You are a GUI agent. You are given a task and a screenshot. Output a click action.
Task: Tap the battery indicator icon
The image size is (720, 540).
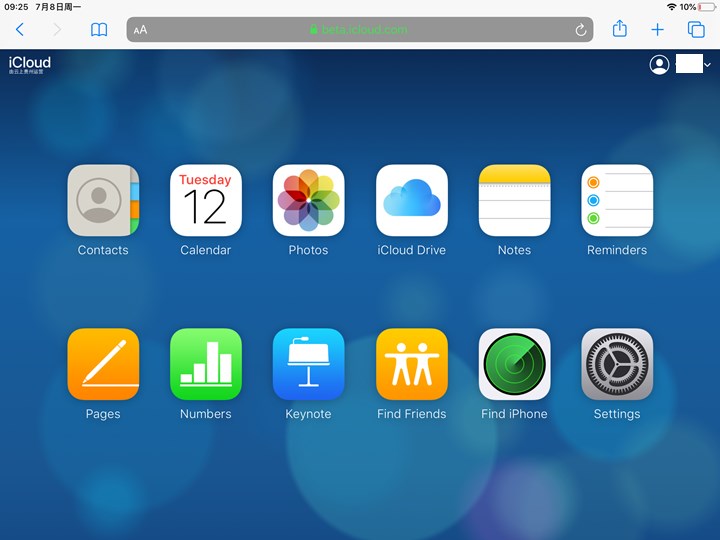(707, 7)
